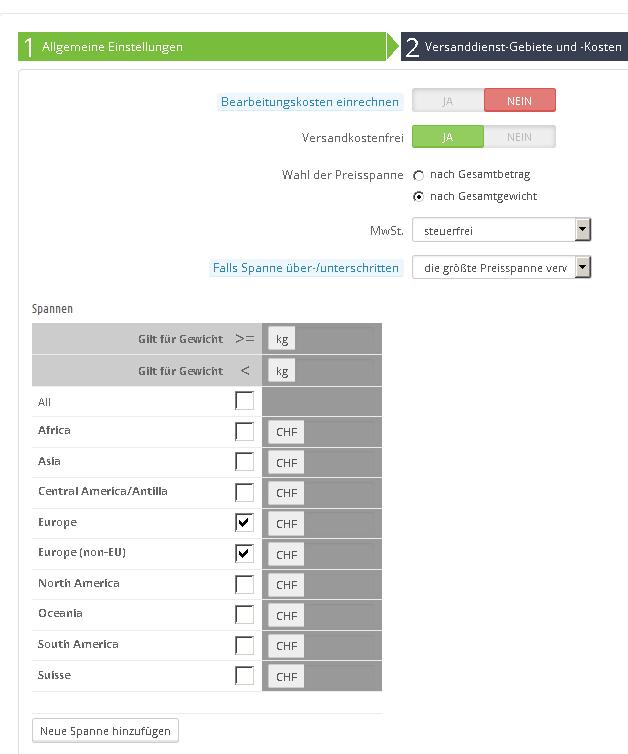Screen dimensions: 628x754
Task: Tick the Asia zone checkbox
Action: 244,462
